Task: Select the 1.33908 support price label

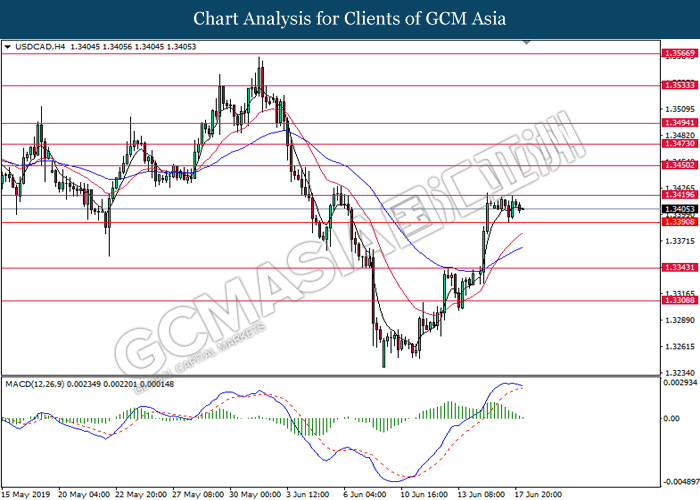Action: [679, 222]
